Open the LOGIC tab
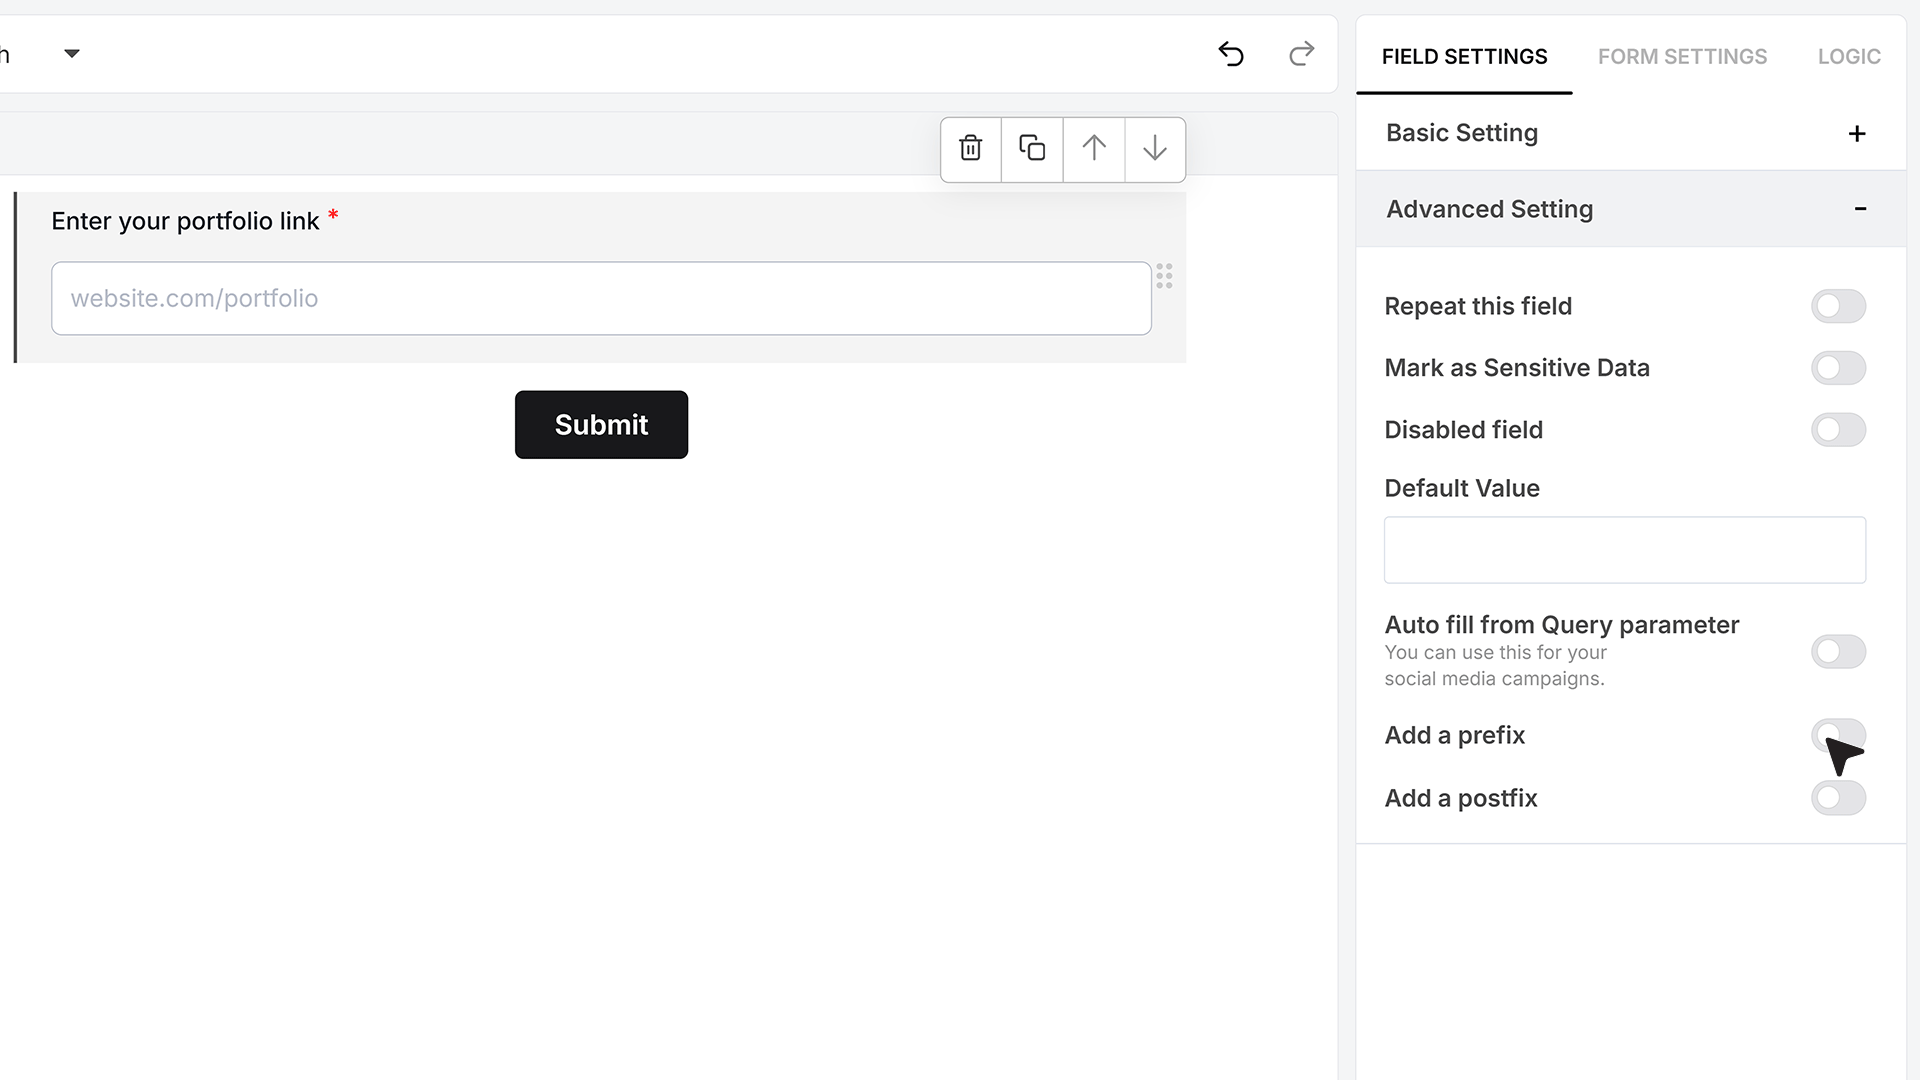1920x1080 pixels. click(x=1849, y=57)
